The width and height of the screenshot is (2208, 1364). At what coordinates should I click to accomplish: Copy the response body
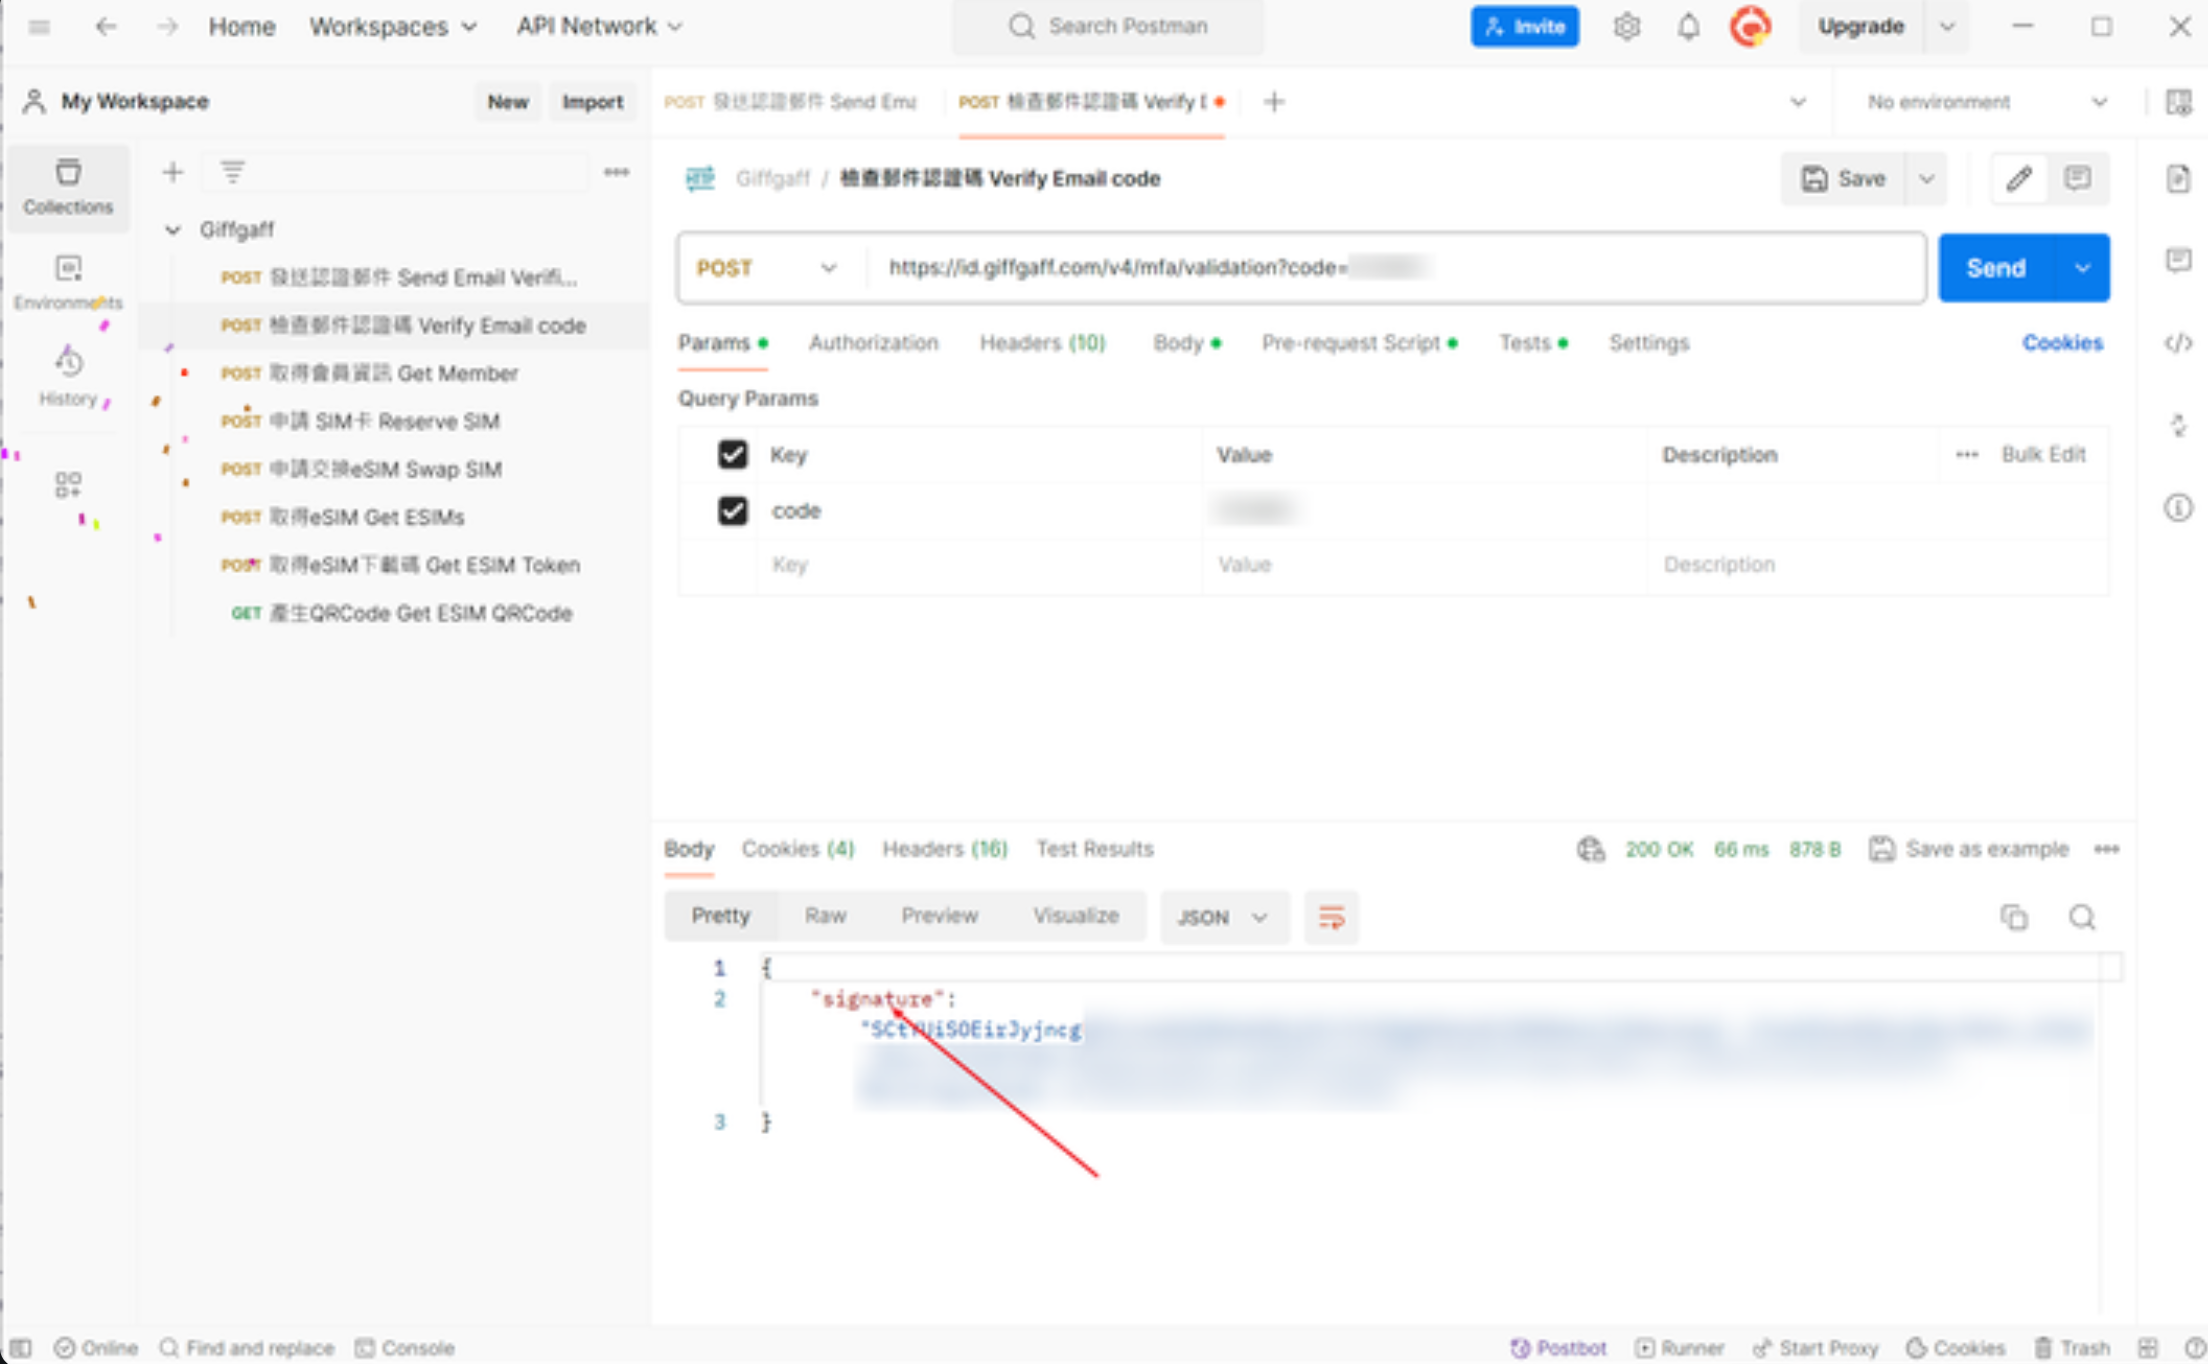pos(2014,917)
